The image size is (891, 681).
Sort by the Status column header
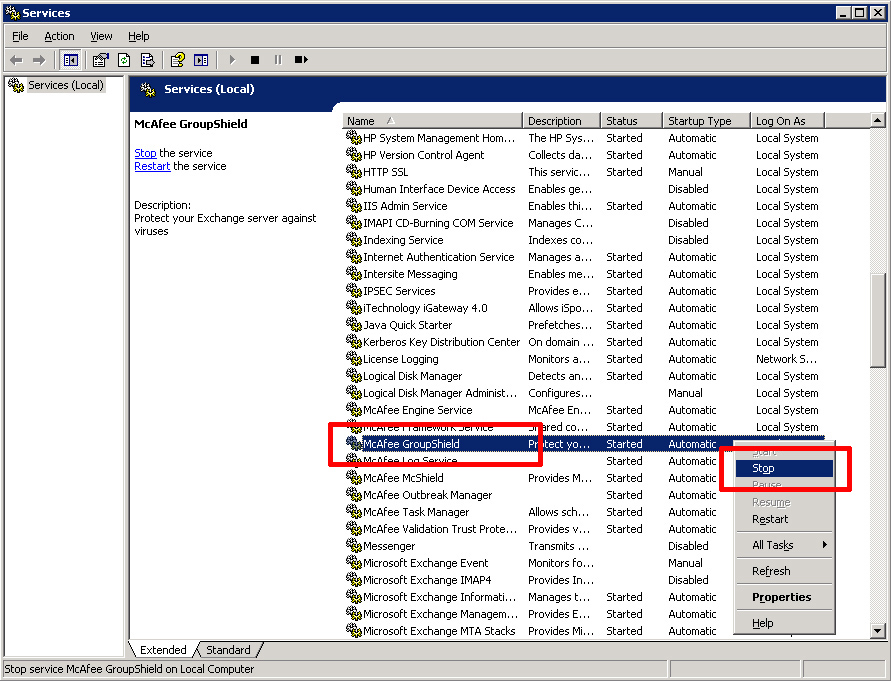tap(632, 121)
